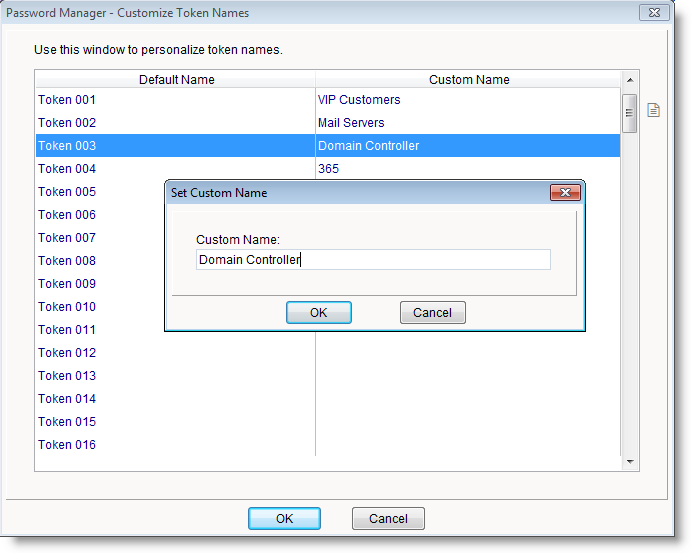Click the Custom Name column header

pos(468,80)
